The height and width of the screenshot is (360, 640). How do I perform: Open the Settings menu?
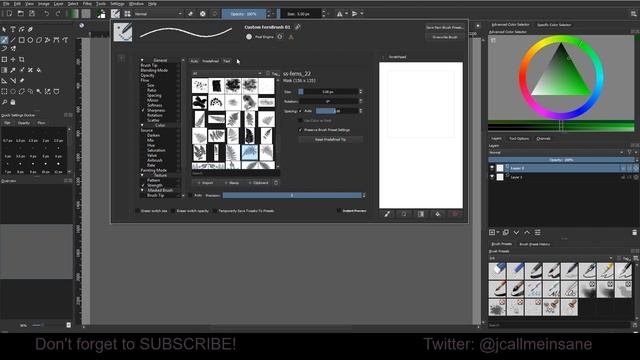coord(117,4)
